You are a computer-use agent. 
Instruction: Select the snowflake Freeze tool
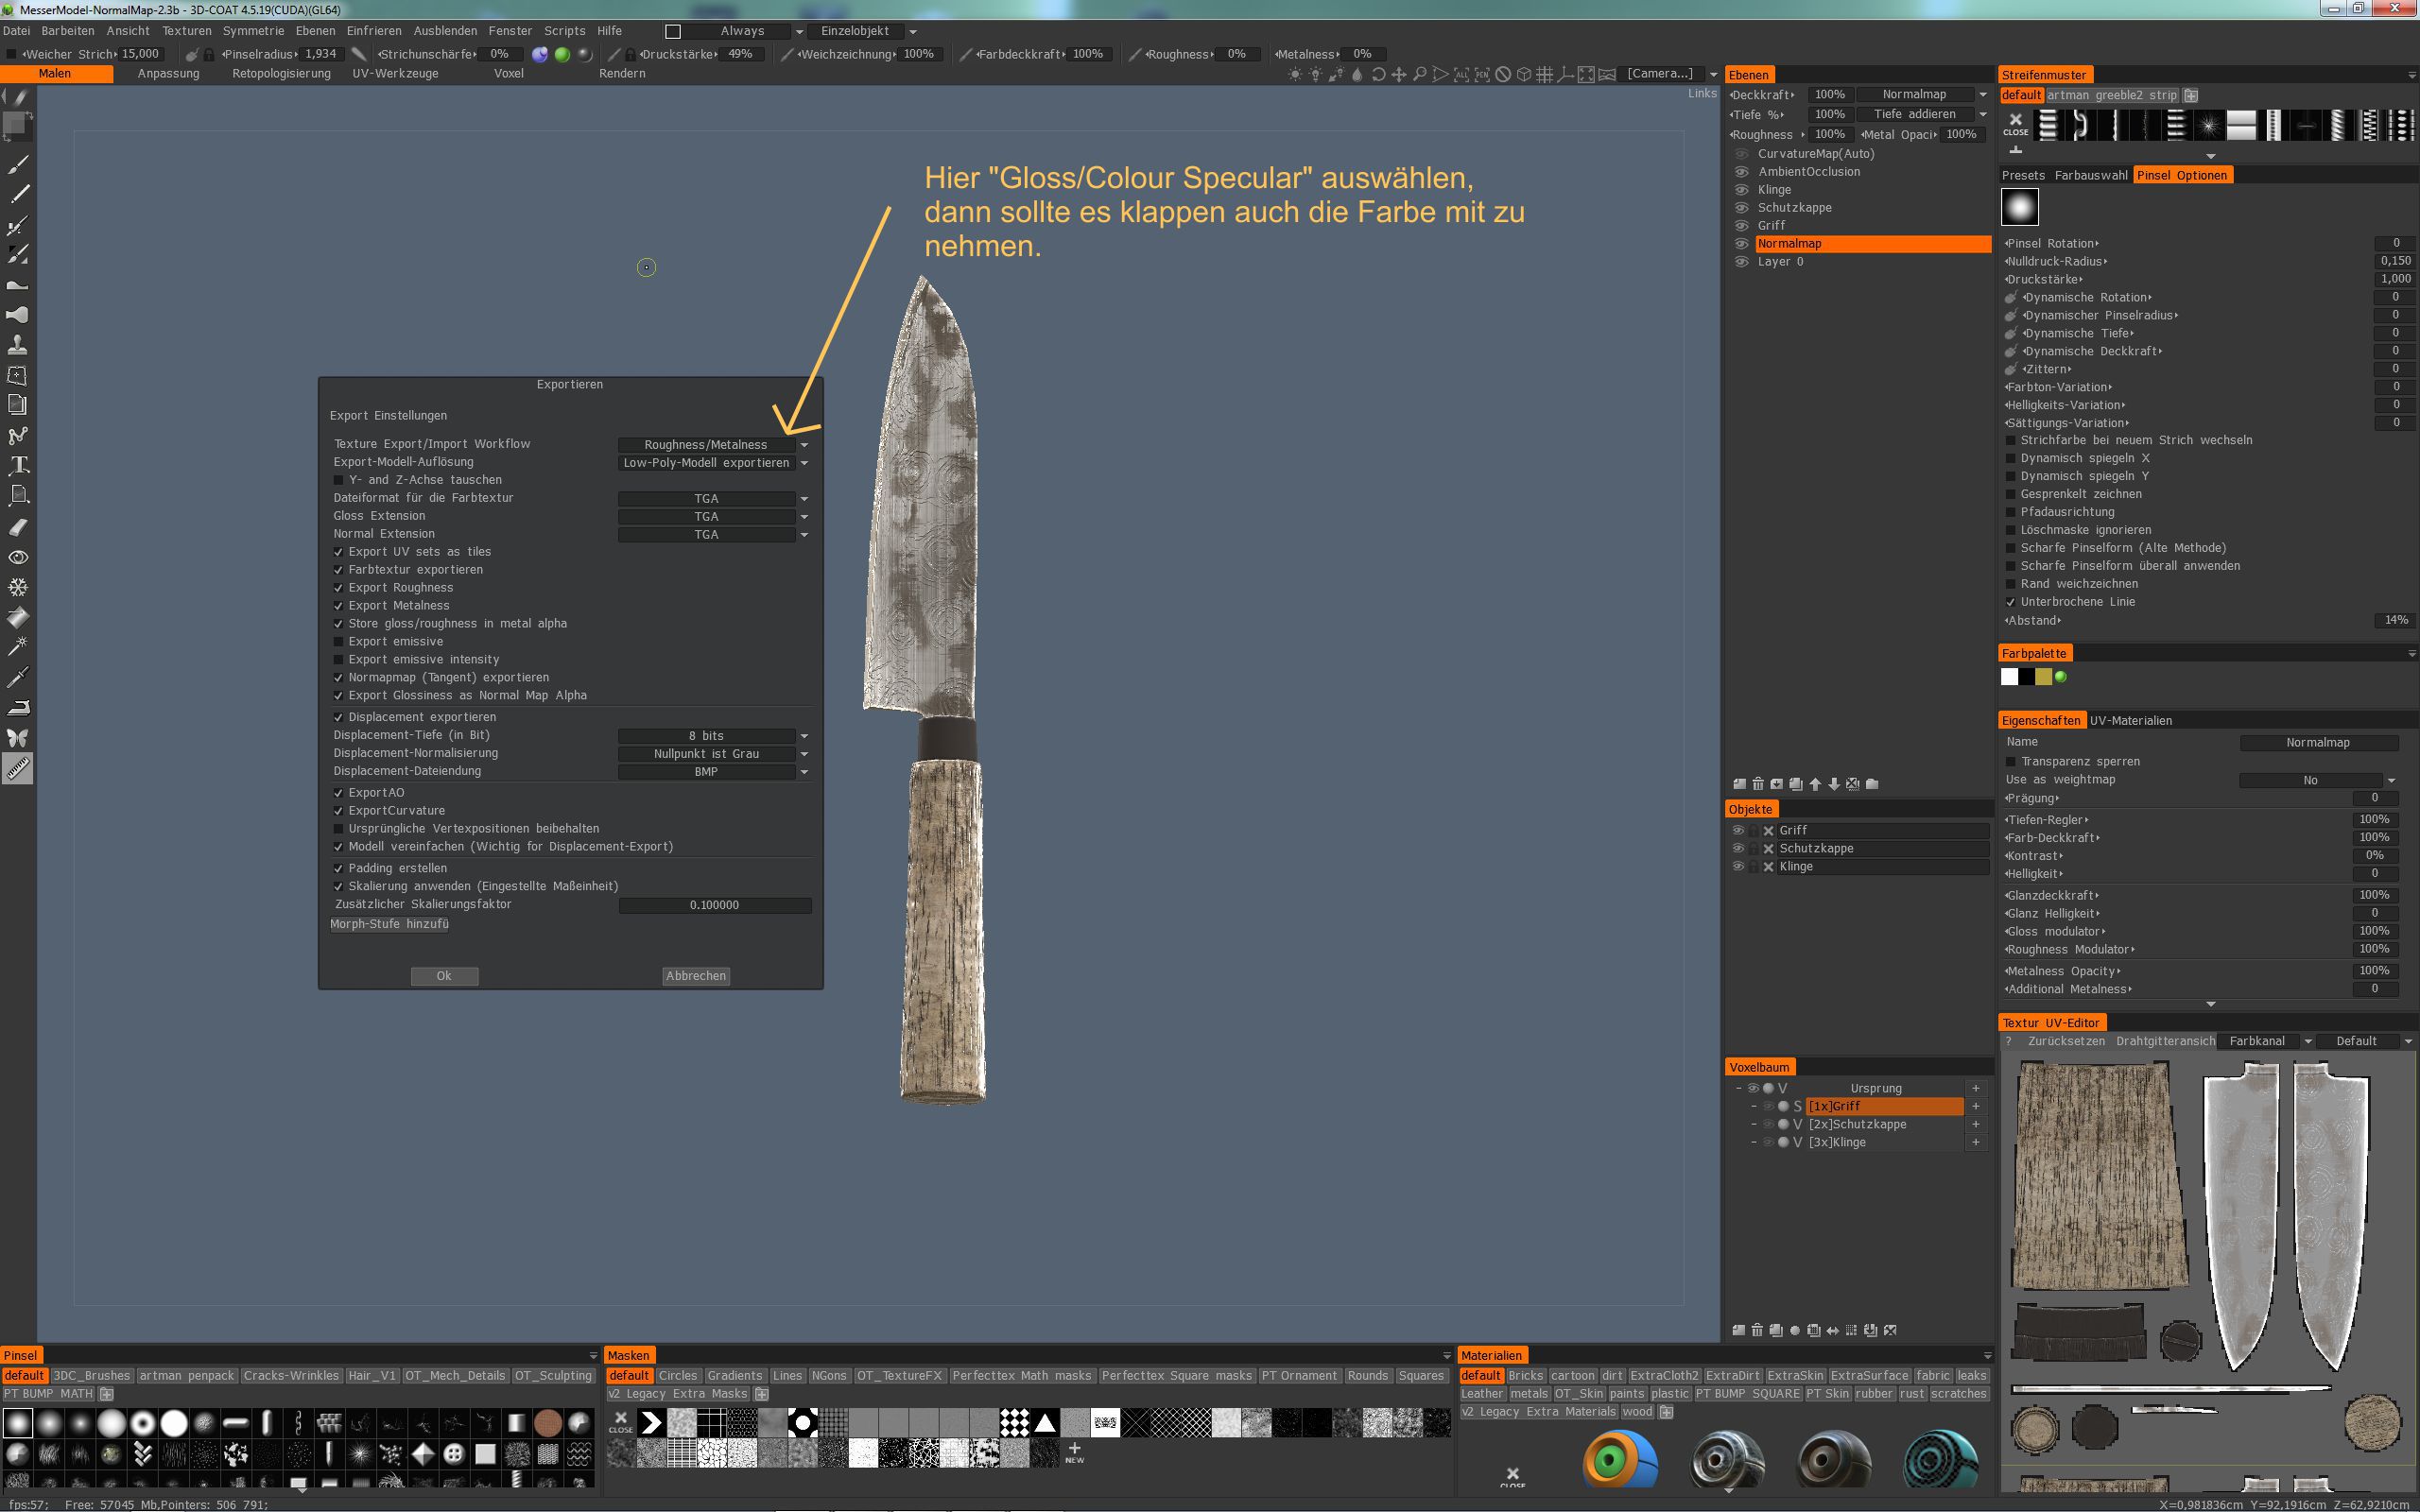[x=18, y=587]
